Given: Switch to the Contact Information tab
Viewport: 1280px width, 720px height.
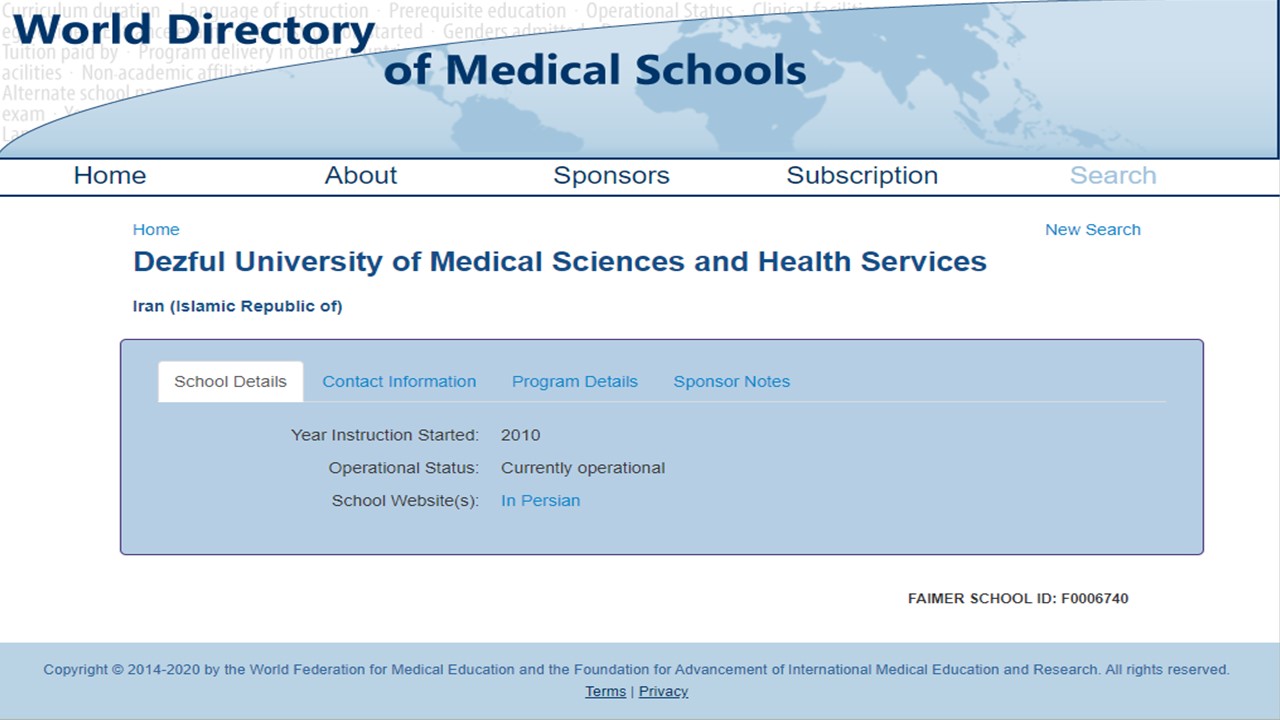Looking at the screenshot, I should tap(399, 382).
